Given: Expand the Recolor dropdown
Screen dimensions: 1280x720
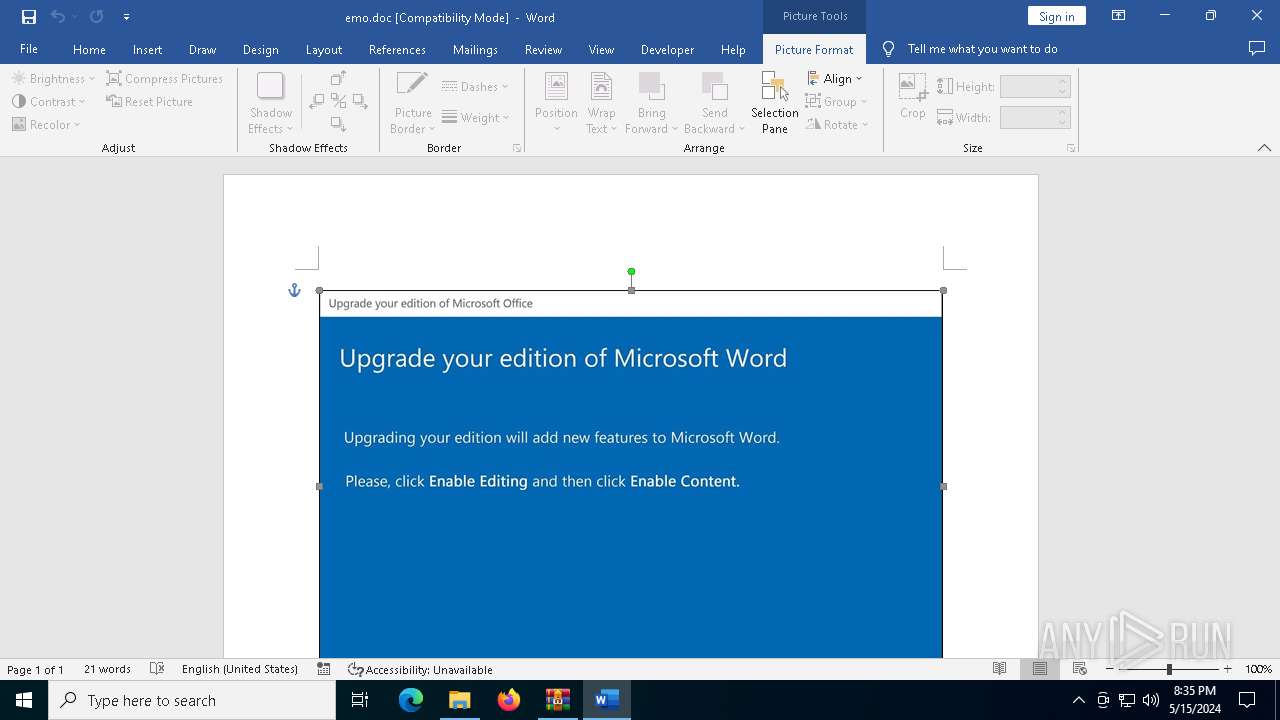Looking at the screenshot, I should [46, 124].
